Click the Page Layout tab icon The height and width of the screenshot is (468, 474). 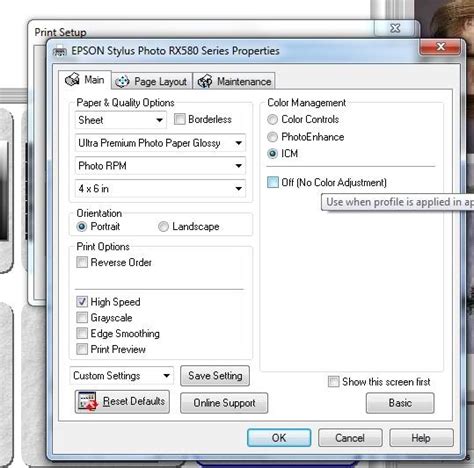[122, 81]
